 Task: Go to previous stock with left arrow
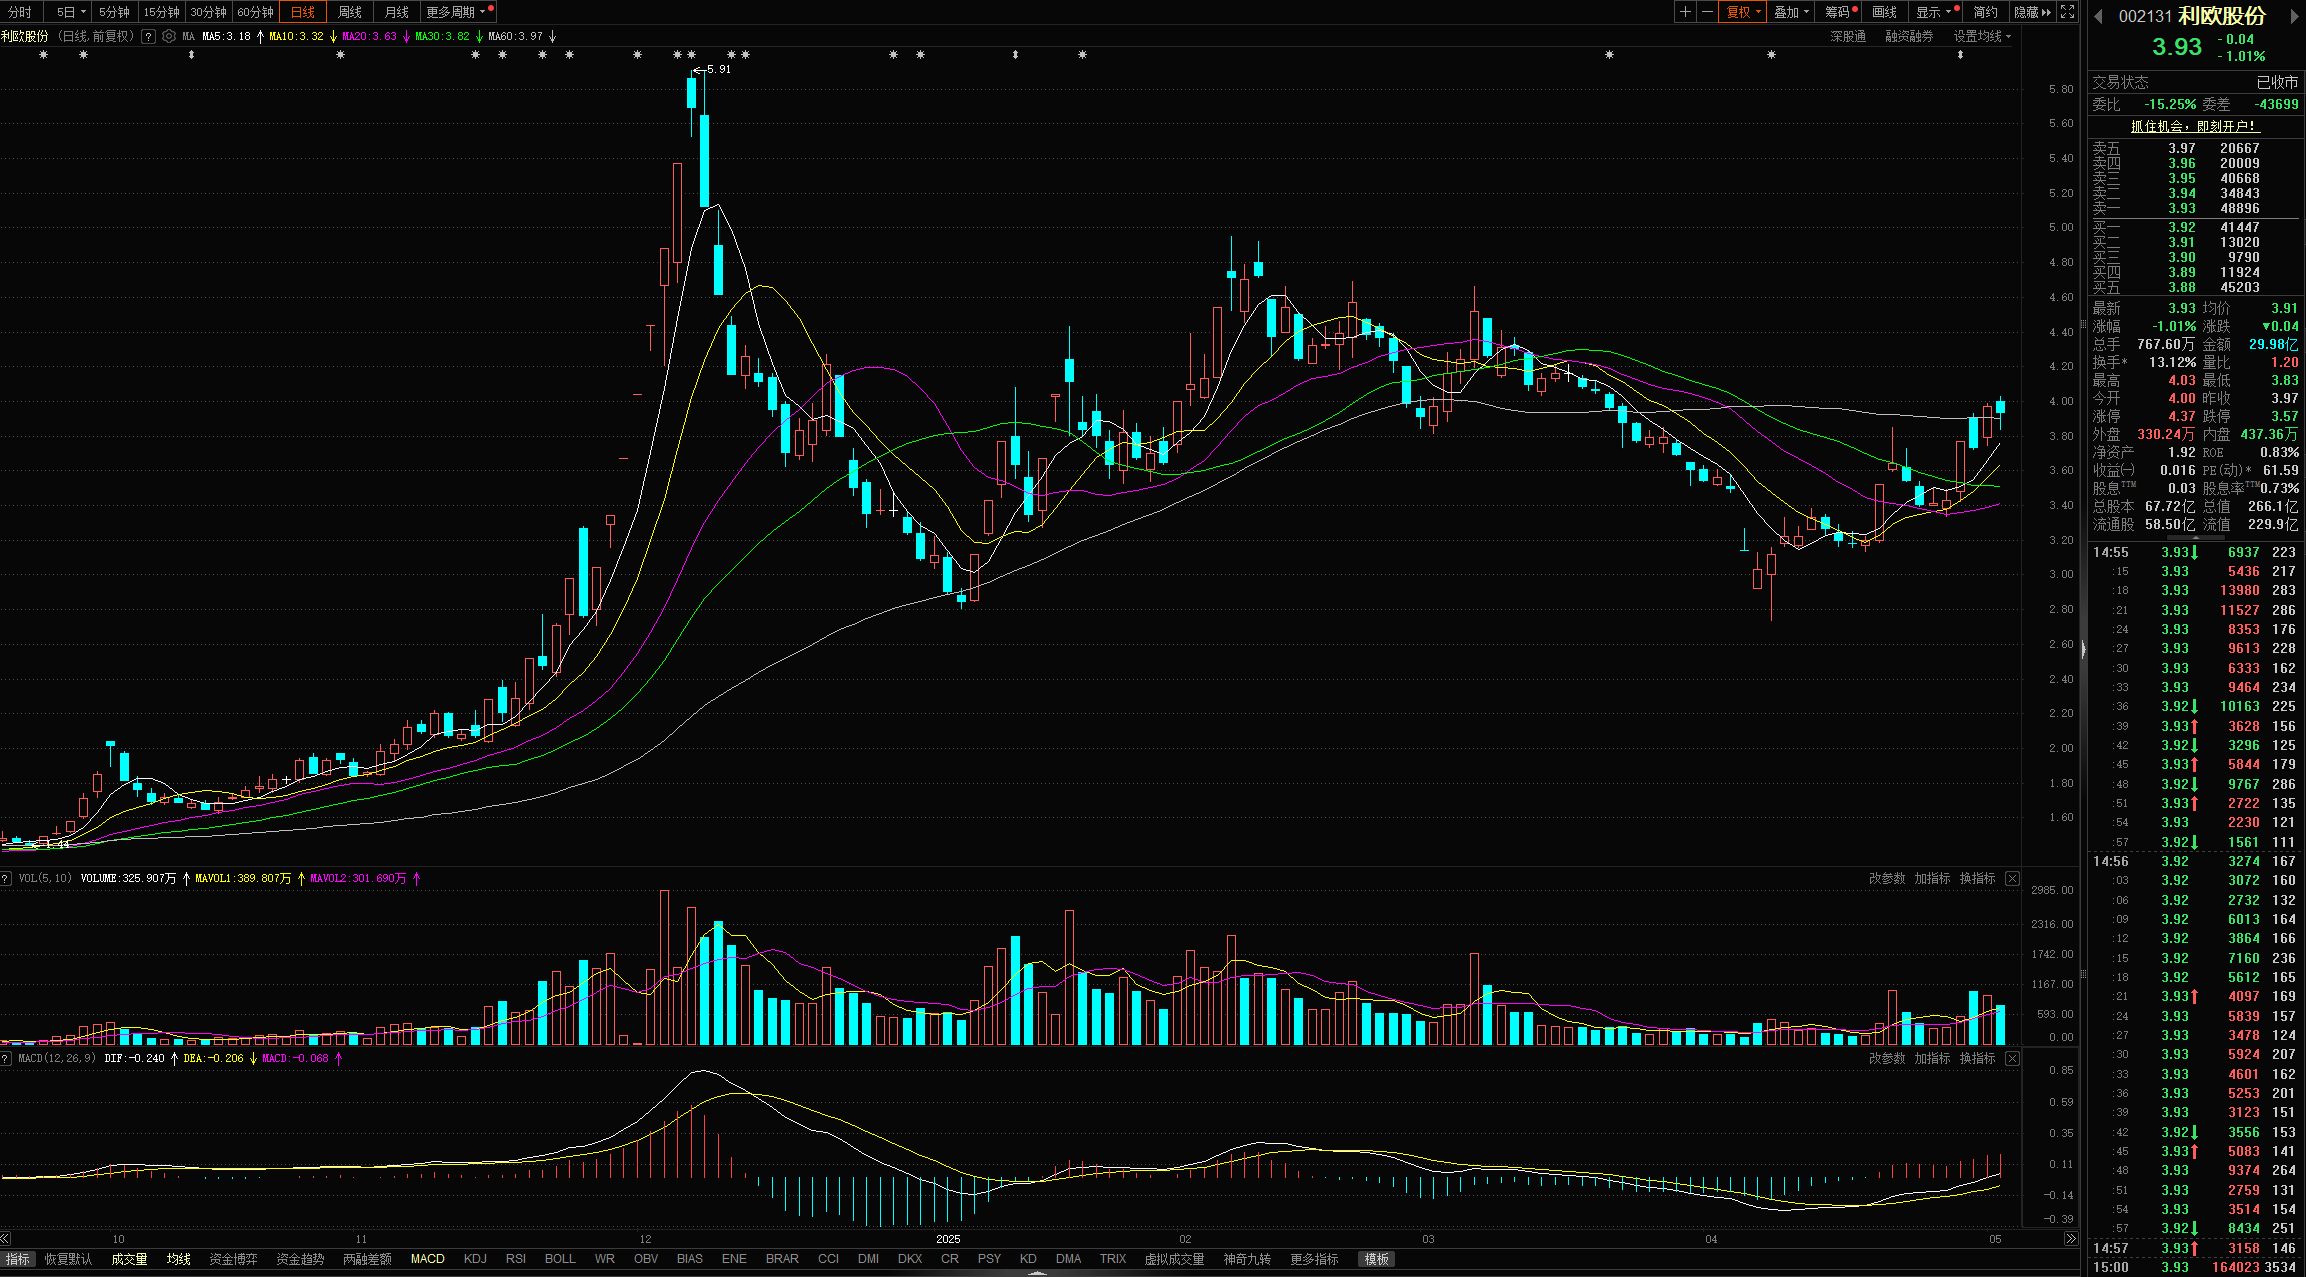point(2098,16)
